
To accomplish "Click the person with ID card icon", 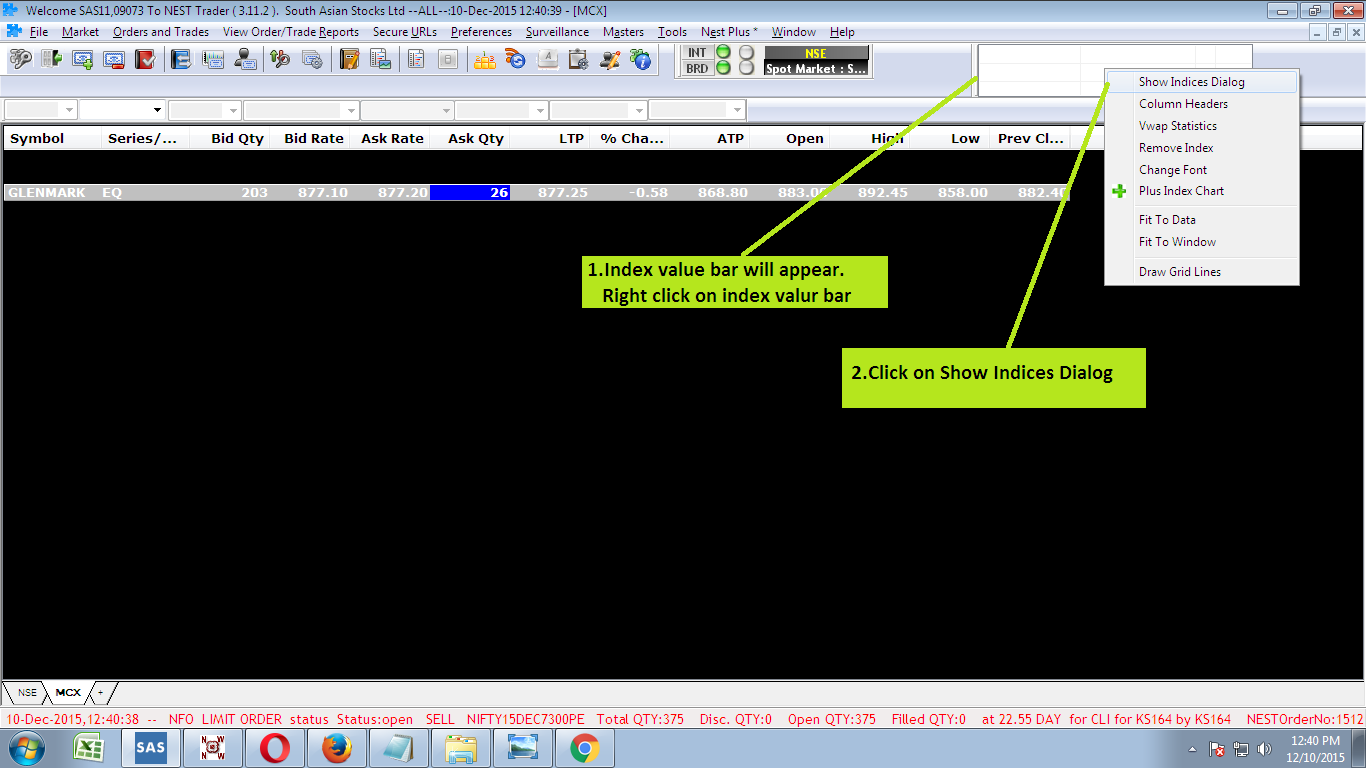I will 245,60.
